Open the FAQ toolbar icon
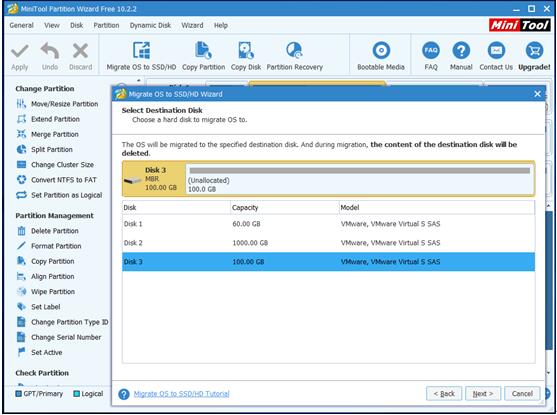557x415 pixels. coord(431,50)
